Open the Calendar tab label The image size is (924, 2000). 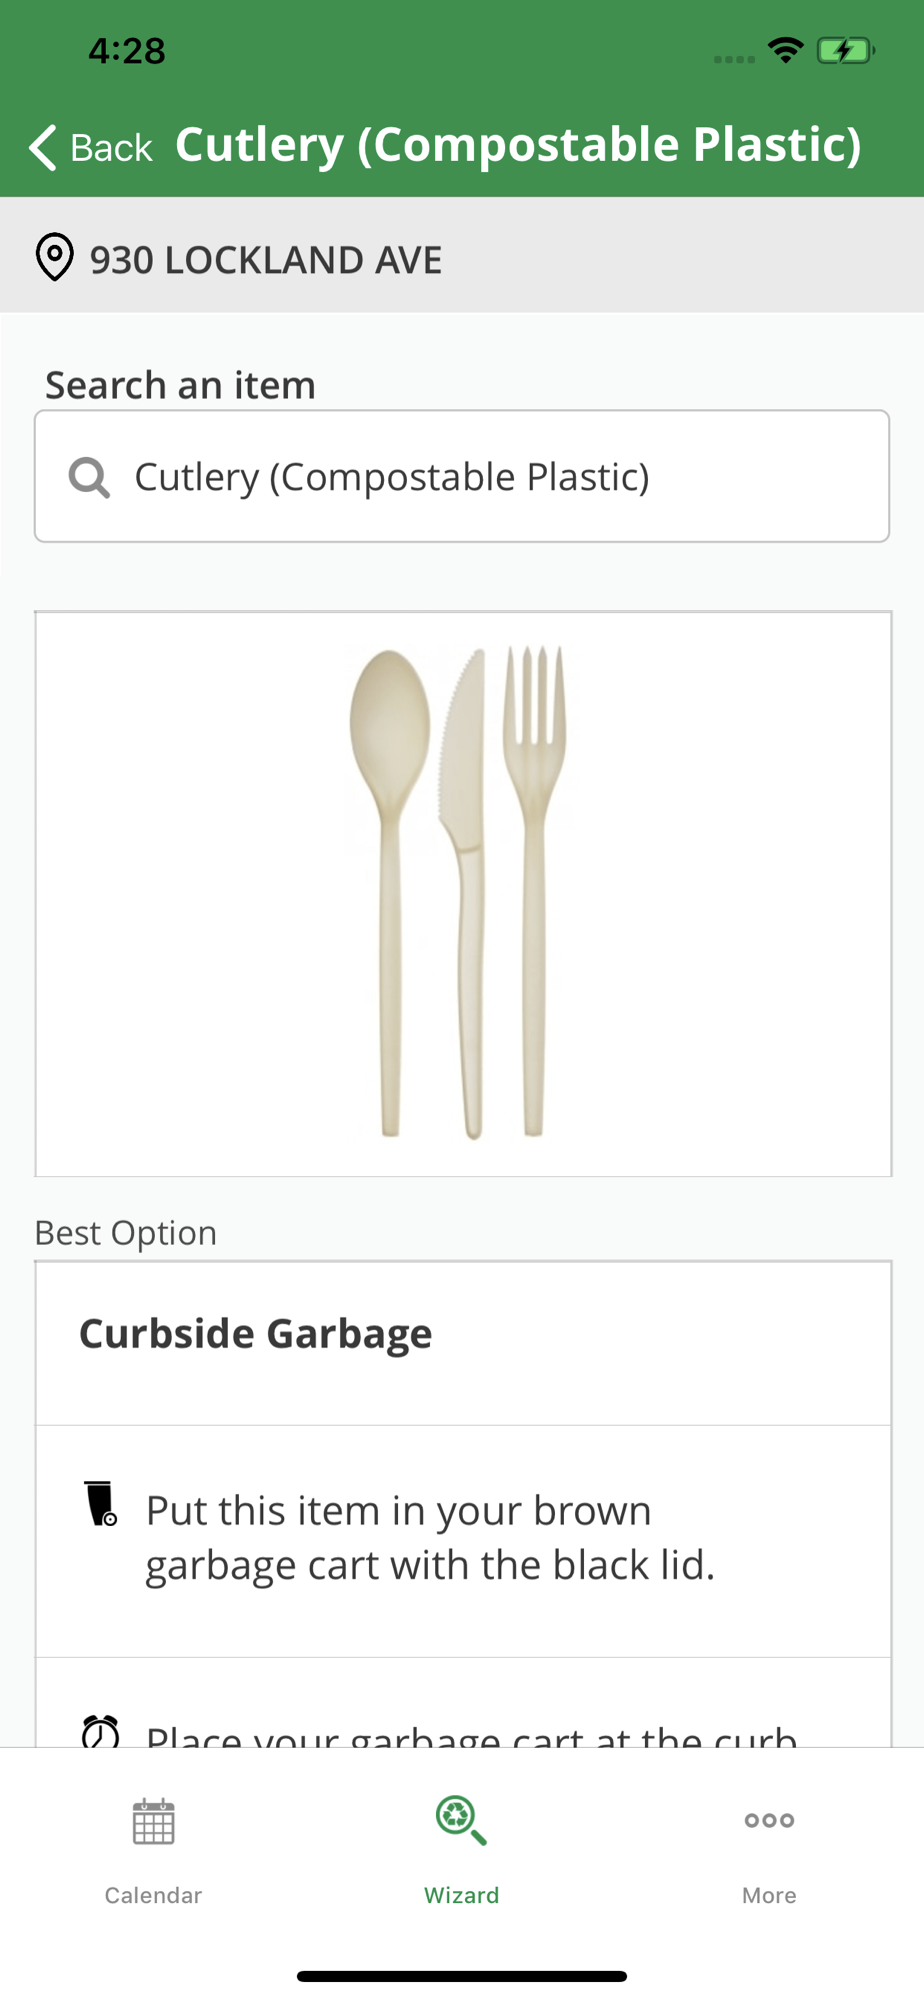[153, 1895]
